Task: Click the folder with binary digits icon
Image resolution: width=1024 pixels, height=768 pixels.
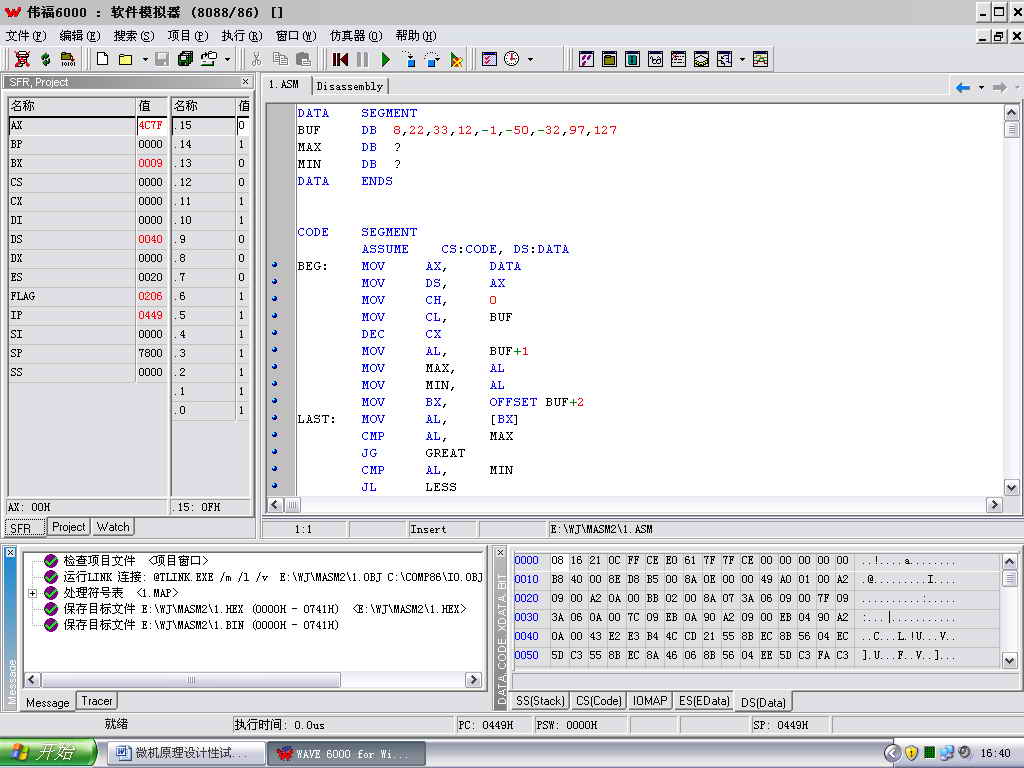Action: coord(67,59)
